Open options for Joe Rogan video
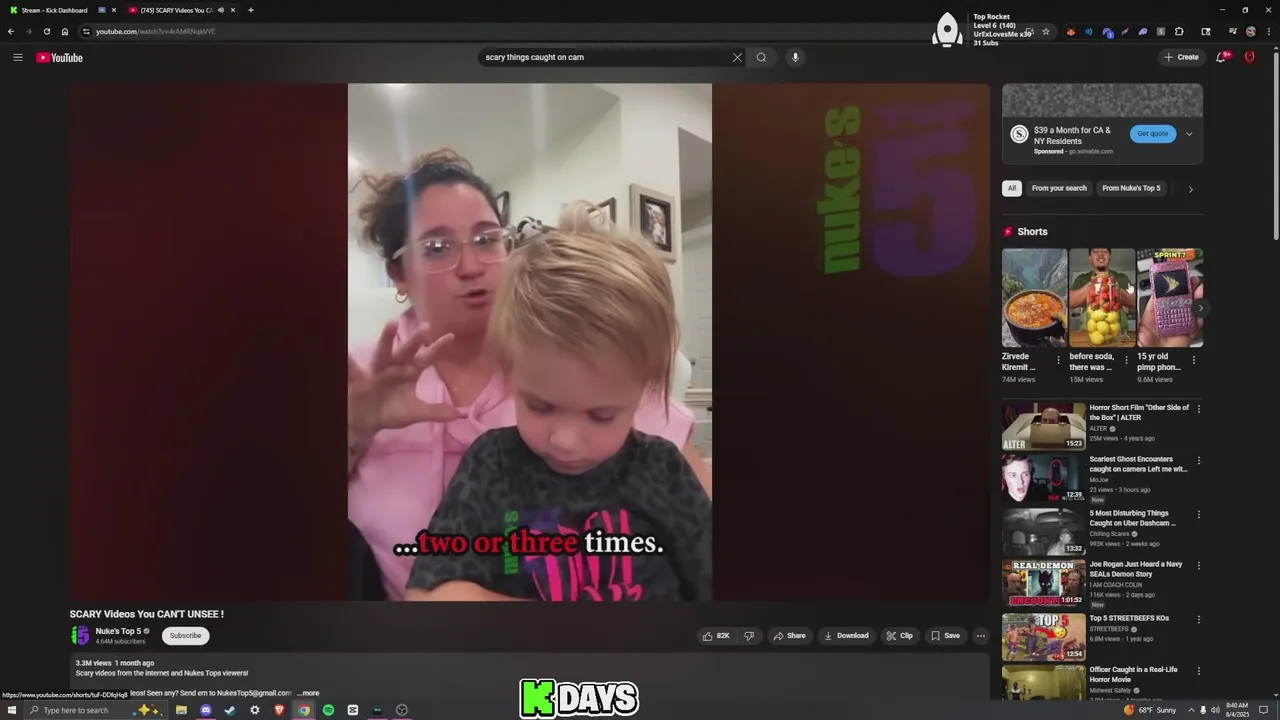1280x720 pixels. [x=1198, y=566]
